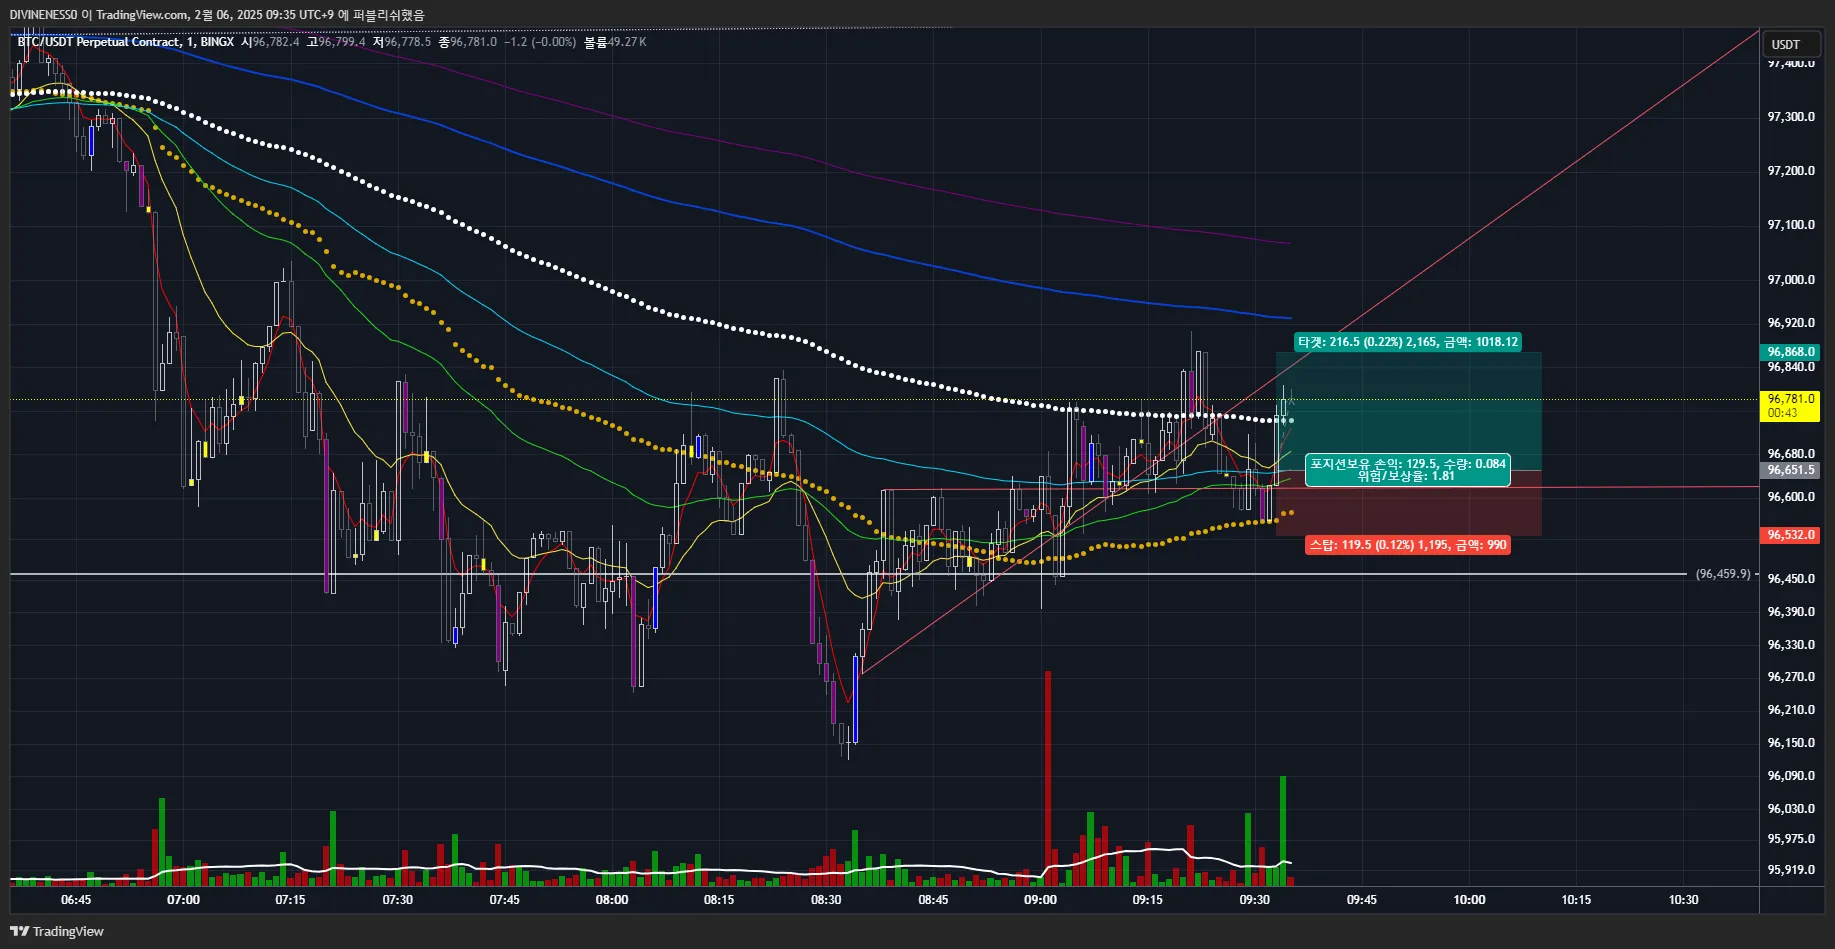This screenshot has width=1835, height=949.
Task: Click the 95,975.0 price axis label
Action: (1791, 839)
